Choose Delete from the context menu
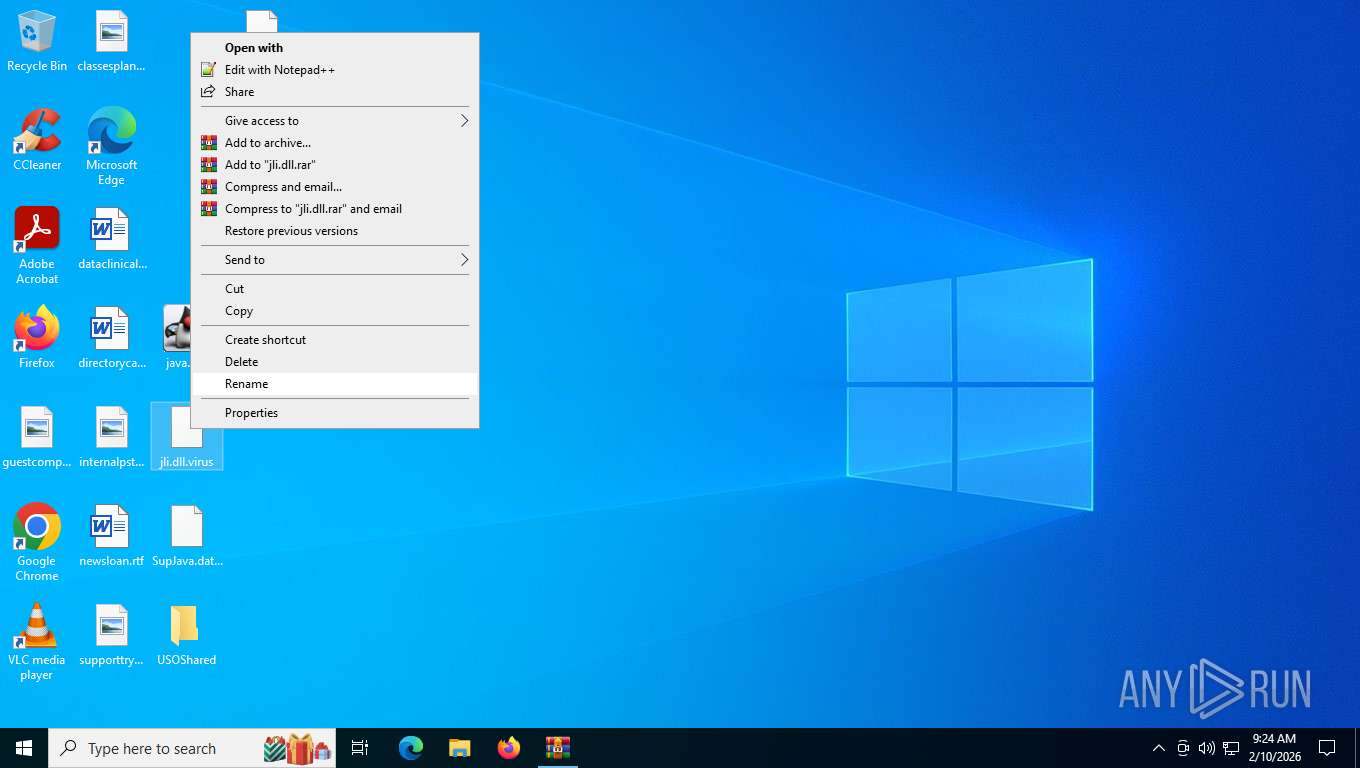This screenshot has width=1360, height=768. 335,362
